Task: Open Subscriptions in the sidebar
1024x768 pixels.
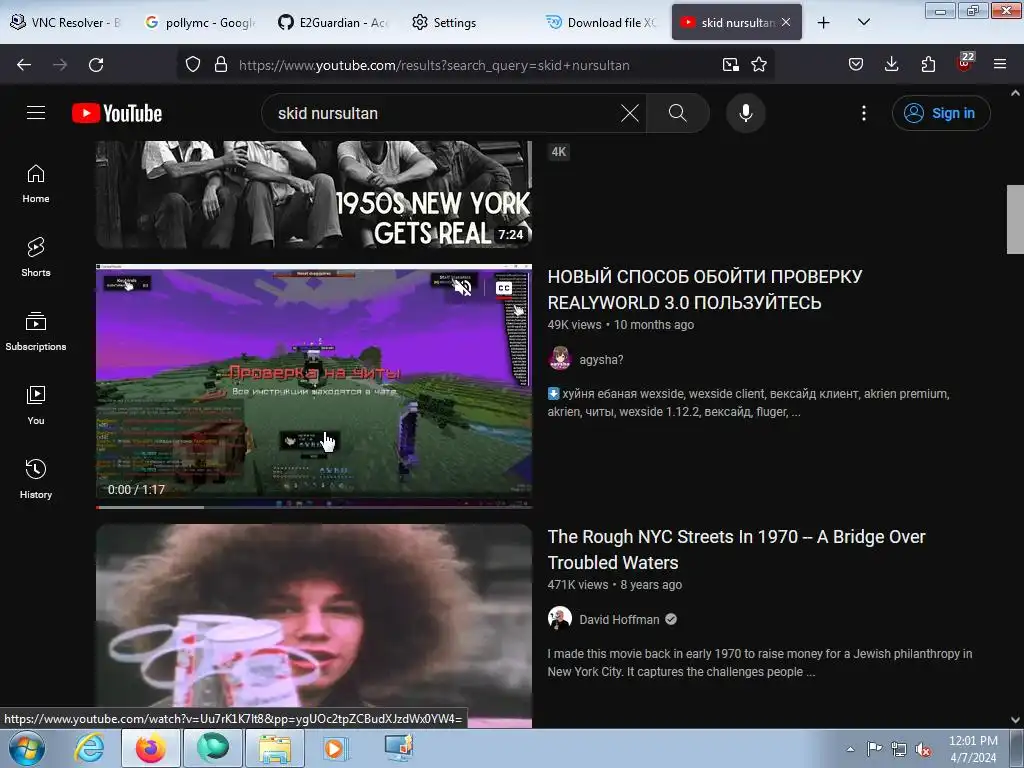Action: 36,331
